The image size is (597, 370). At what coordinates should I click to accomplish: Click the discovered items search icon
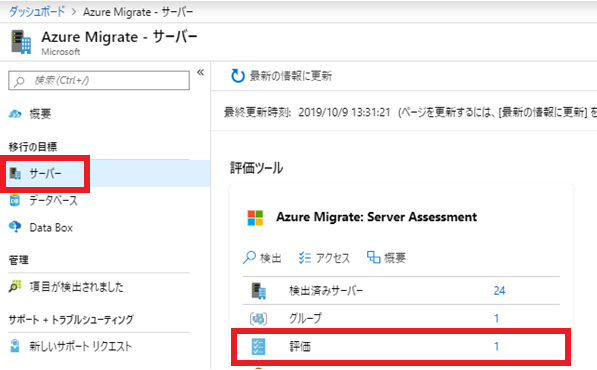pyautogui.click(x=15, y=286)
